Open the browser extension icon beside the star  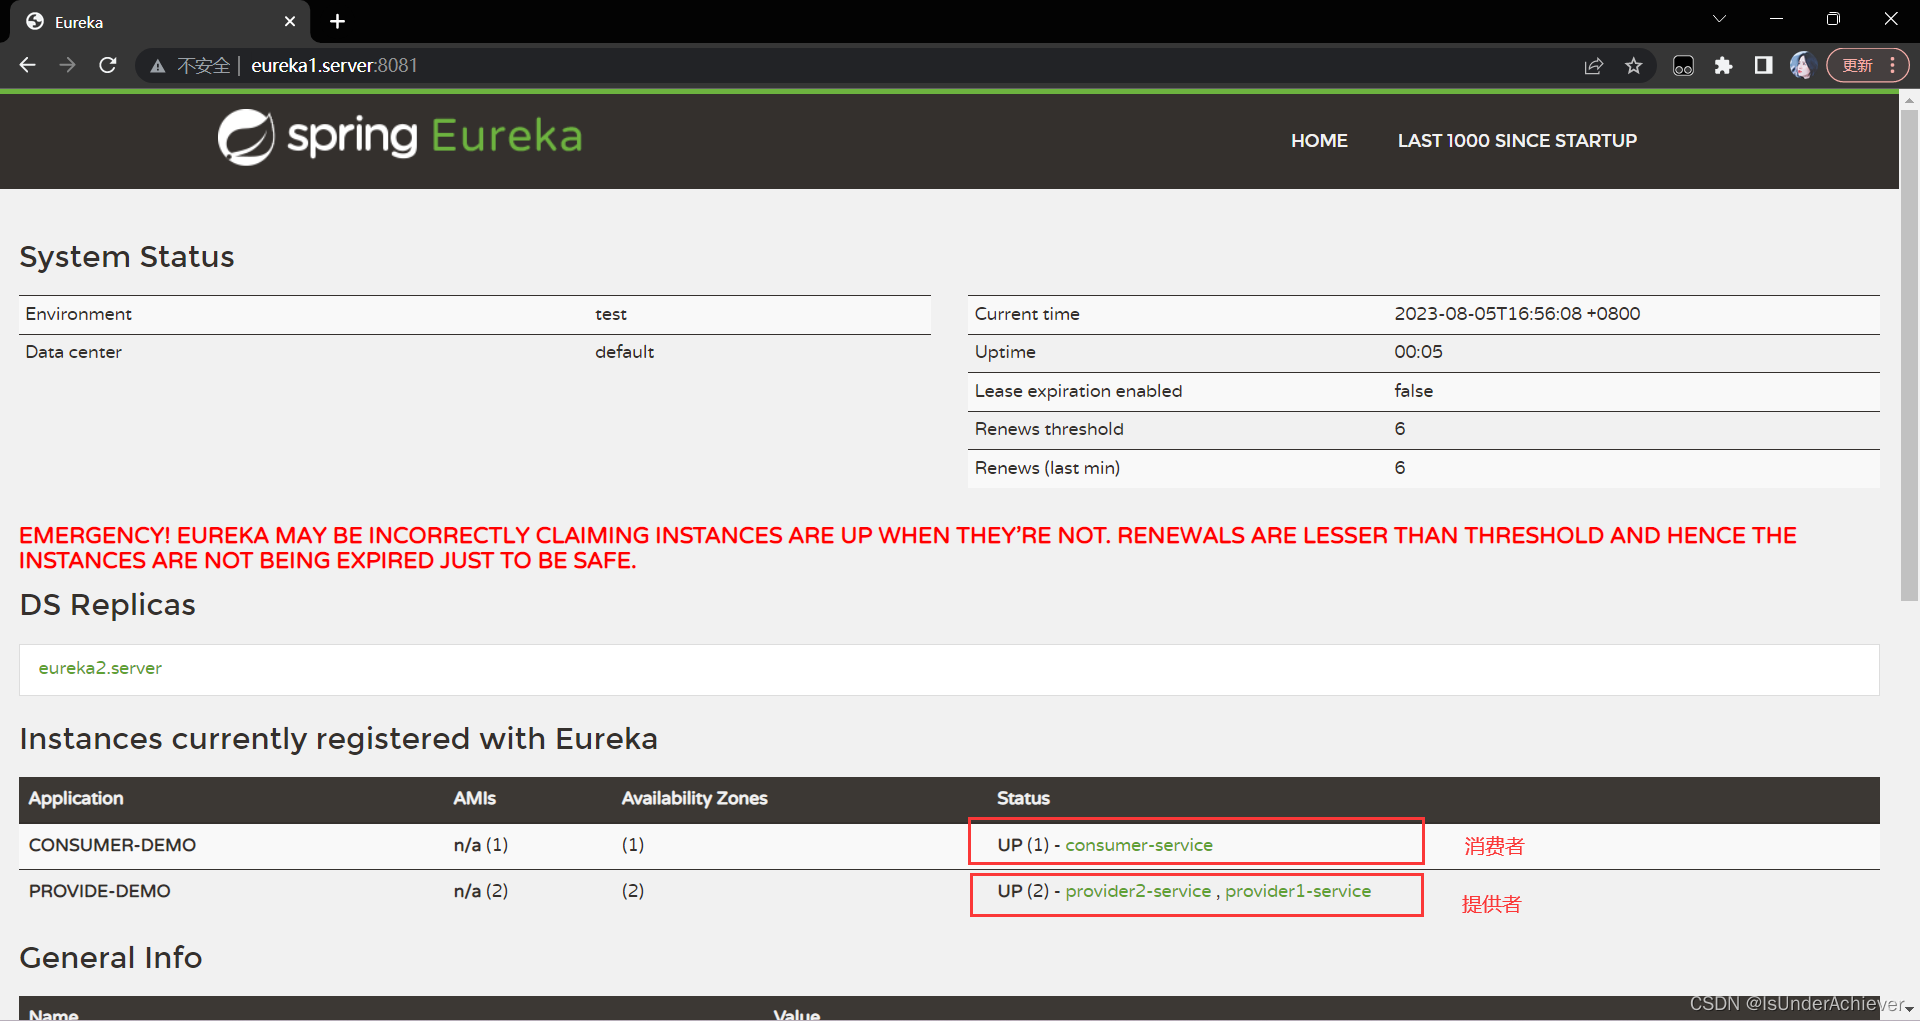[x=1683, y=66]
